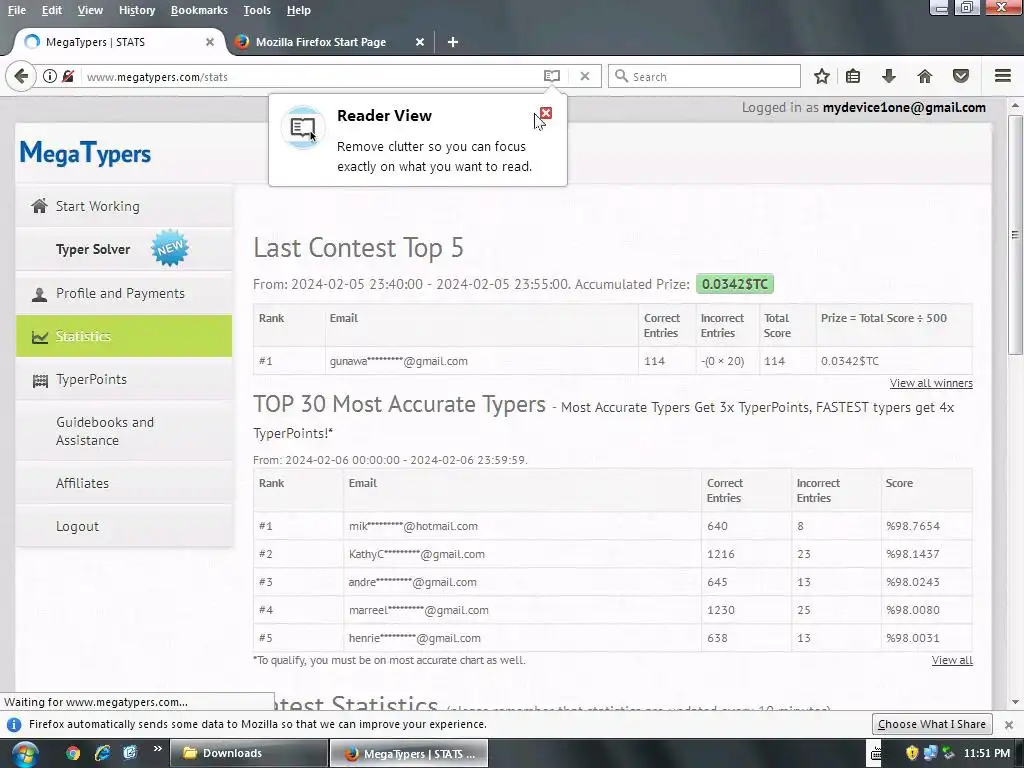Viewport: 1024px width, 768px height.
Task: Open a new tab with the plus button
Action: tap(453, 42)
